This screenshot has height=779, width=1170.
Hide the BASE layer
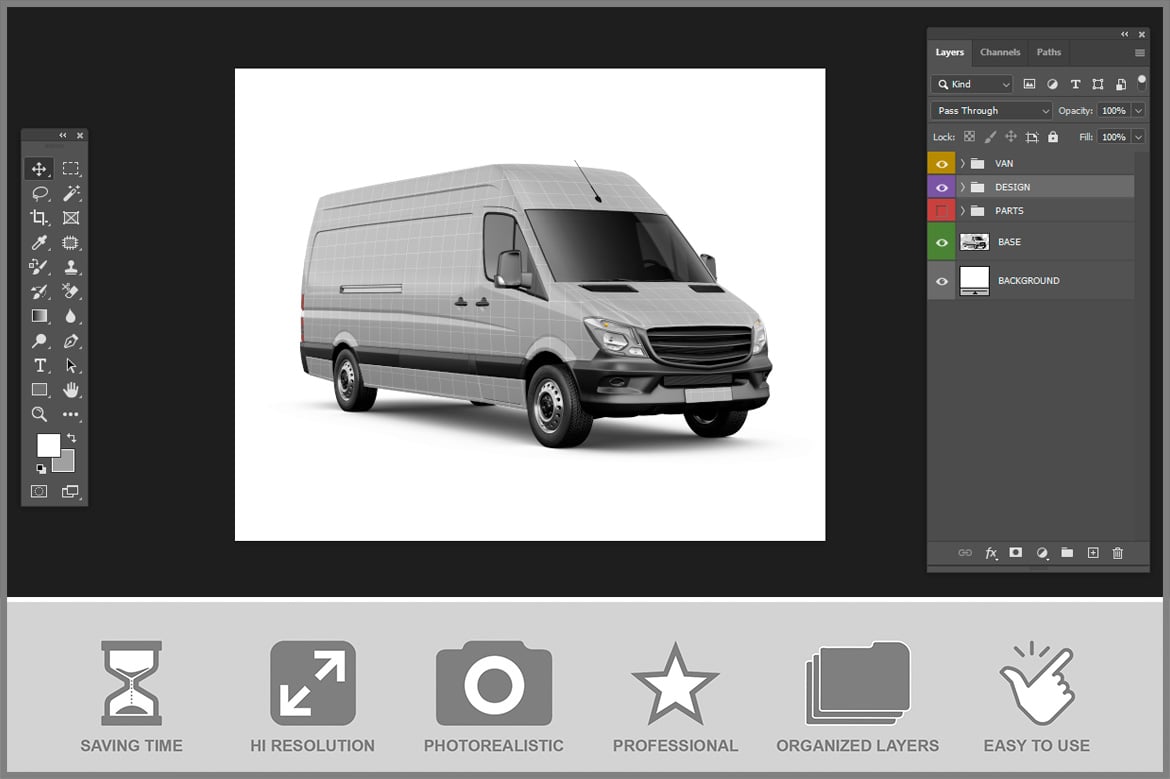(x=942, y=243)
